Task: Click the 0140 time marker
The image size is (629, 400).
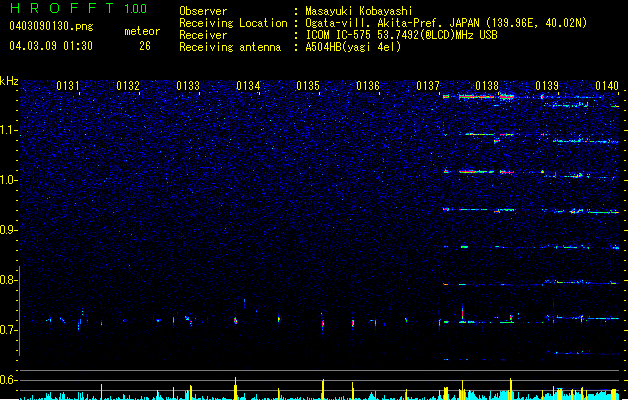Action: (607, 86)
